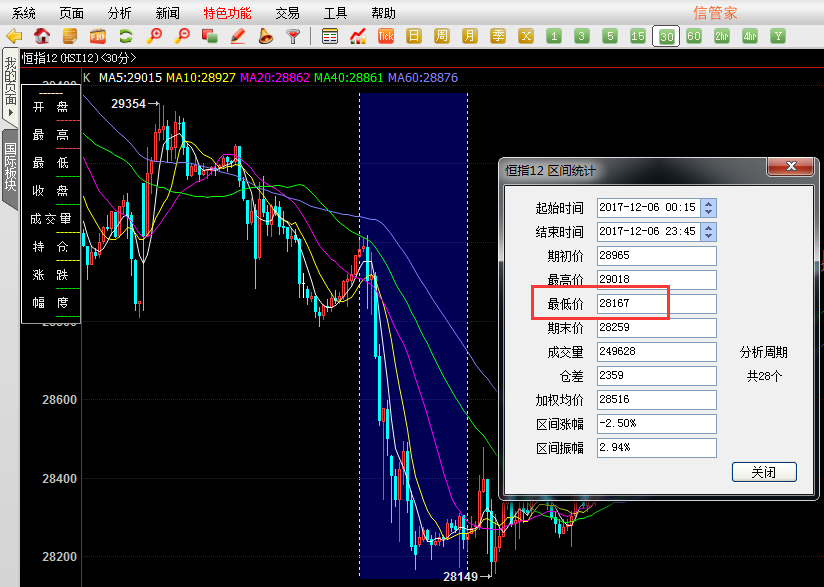This screenshot has width=824, height=587.
Task: Click the green refresh arrows icon
Action: pyautogui.click(x=126, y=36)
